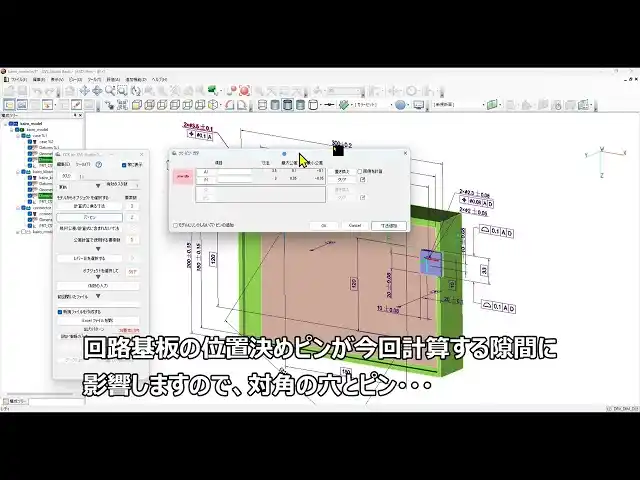Toggle the case node visibility checkbox

click(x=24, y=136)
